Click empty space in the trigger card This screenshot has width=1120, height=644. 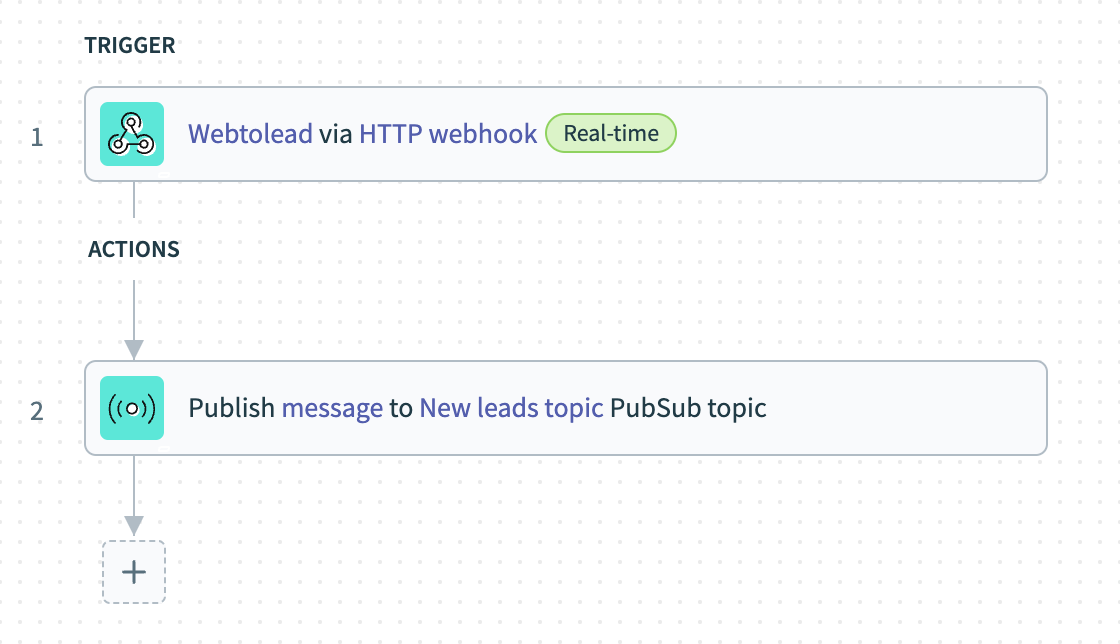pyautogui.click(x=860, y=134)
